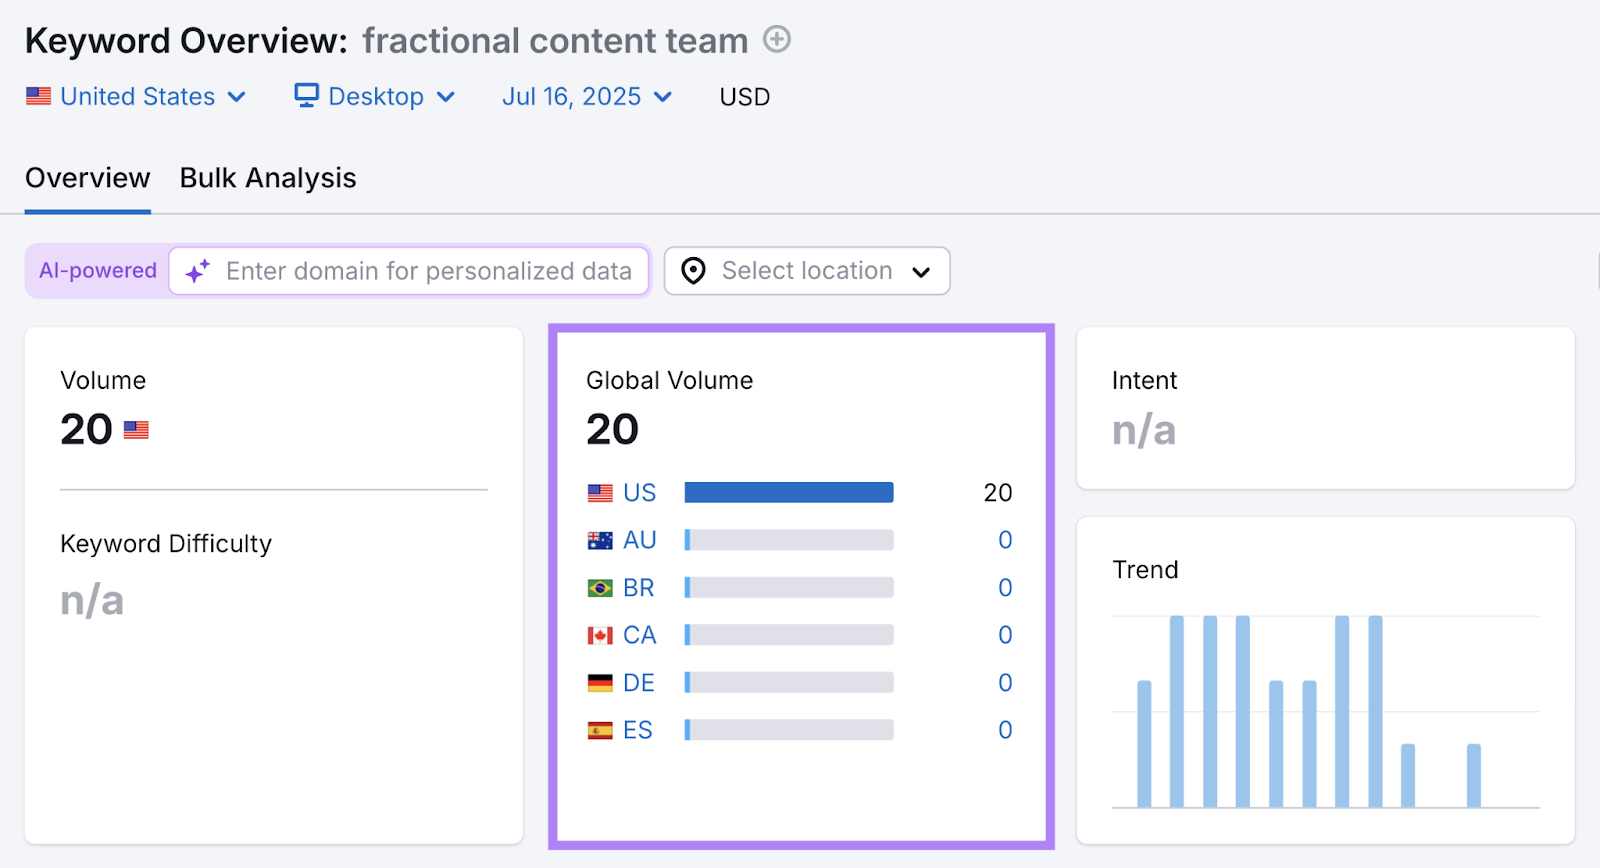
Task: Open the United States country dropdown
Action: pyautogui.click(x=137, y=97)
